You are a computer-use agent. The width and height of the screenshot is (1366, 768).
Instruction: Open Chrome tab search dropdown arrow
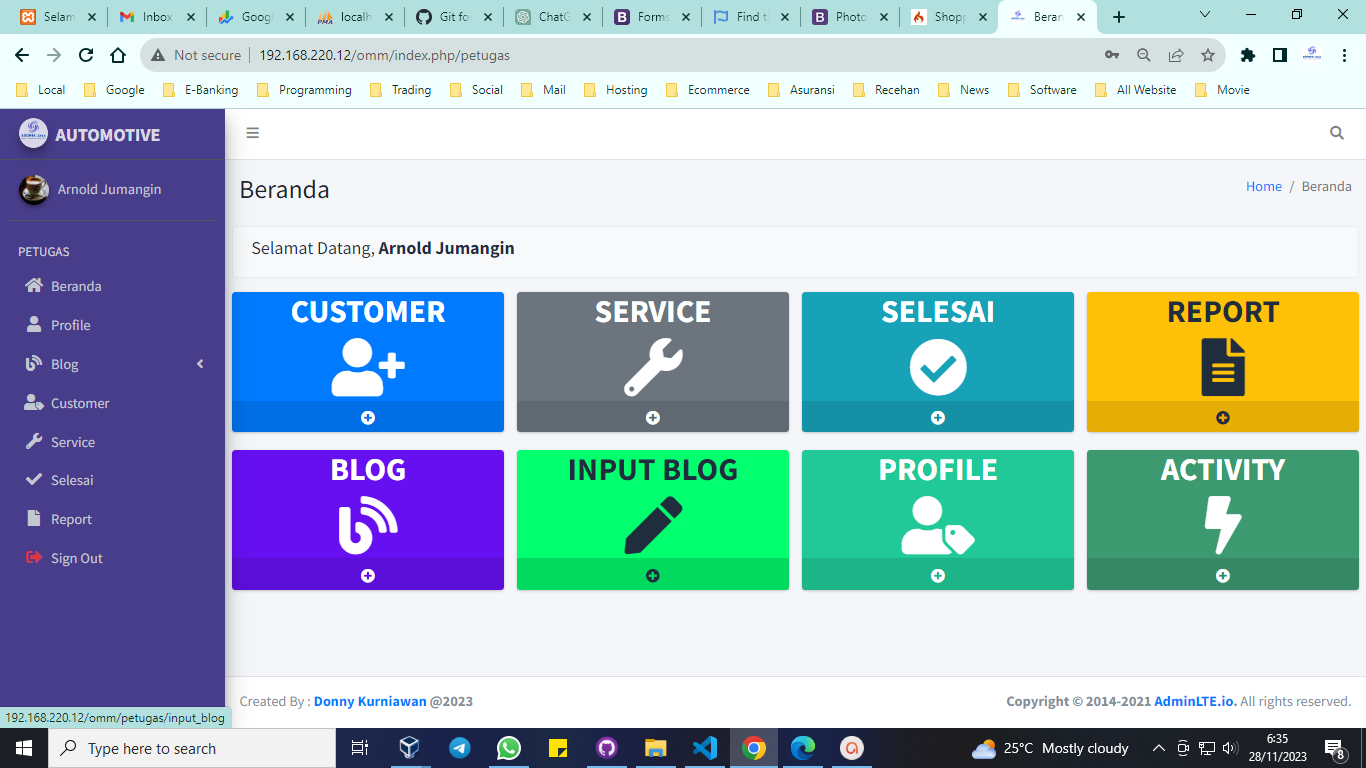click(1205, 15)
